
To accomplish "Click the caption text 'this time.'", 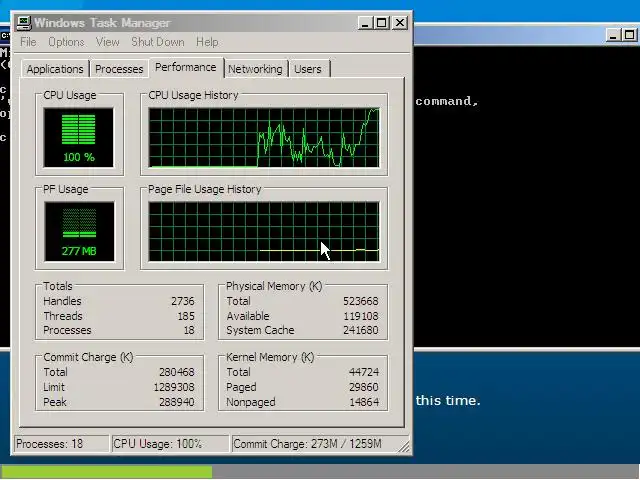I will (x=448, y=400).
